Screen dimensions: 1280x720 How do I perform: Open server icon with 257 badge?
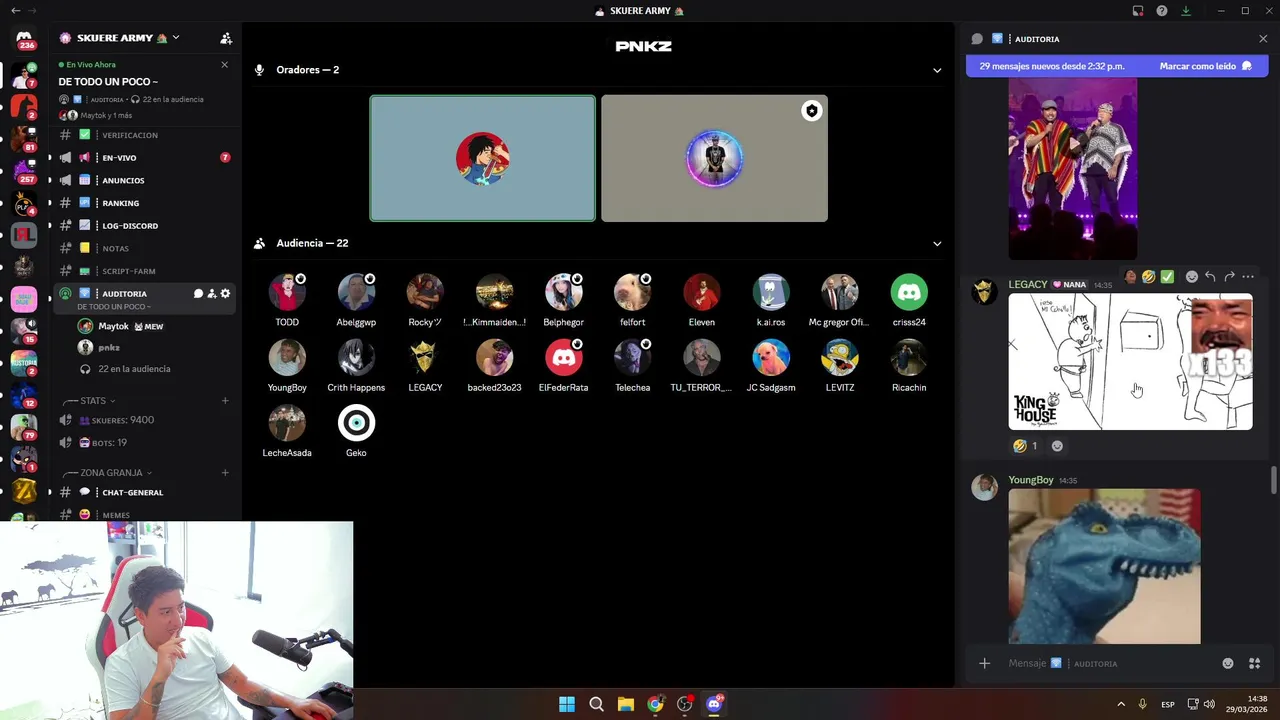[x=24, y=170]
